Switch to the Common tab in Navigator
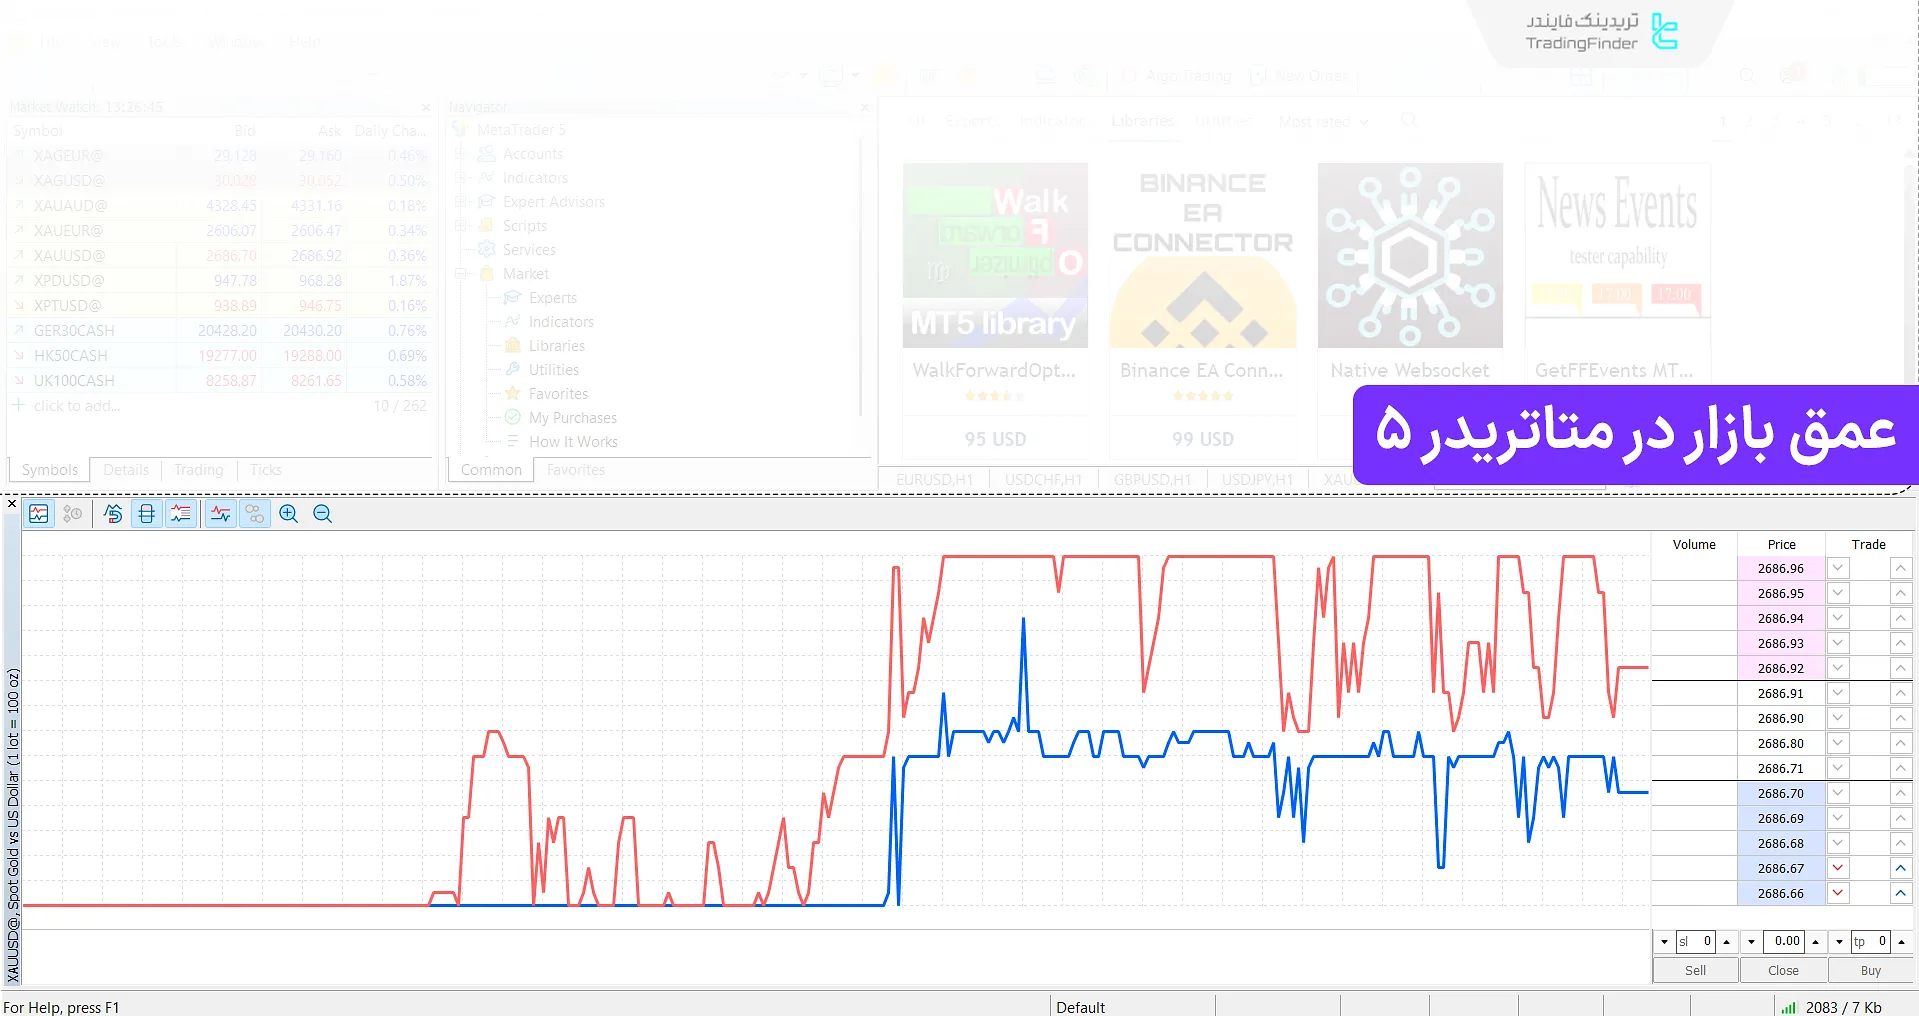The width and height of the screenshot is (1919, 1016). (491, 470)
